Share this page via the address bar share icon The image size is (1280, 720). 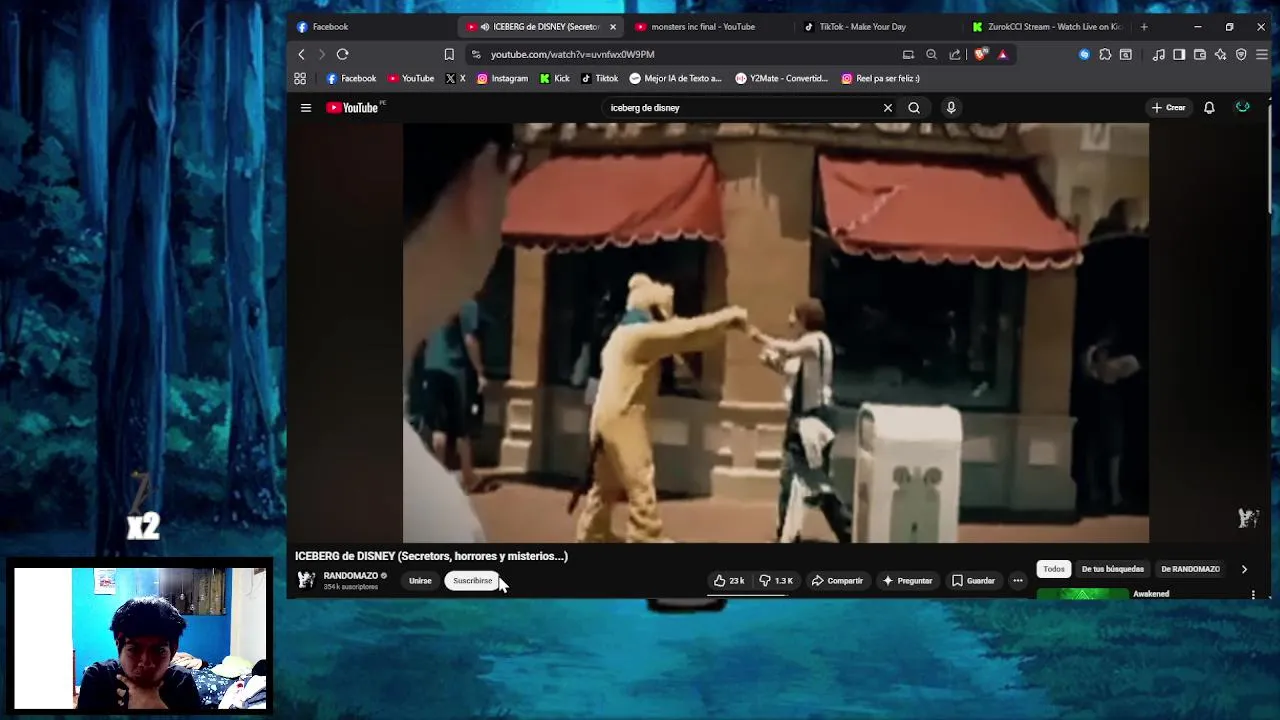(955, 54)
